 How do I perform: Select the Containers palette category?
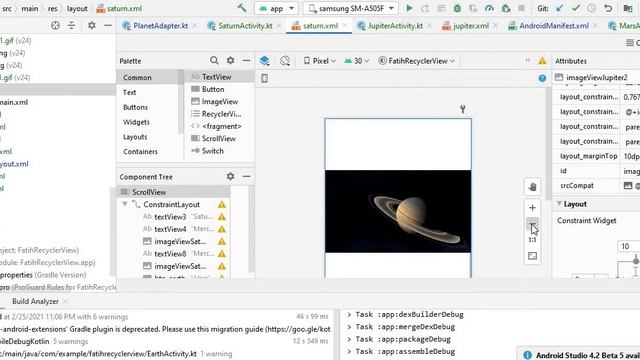(140, 151)
